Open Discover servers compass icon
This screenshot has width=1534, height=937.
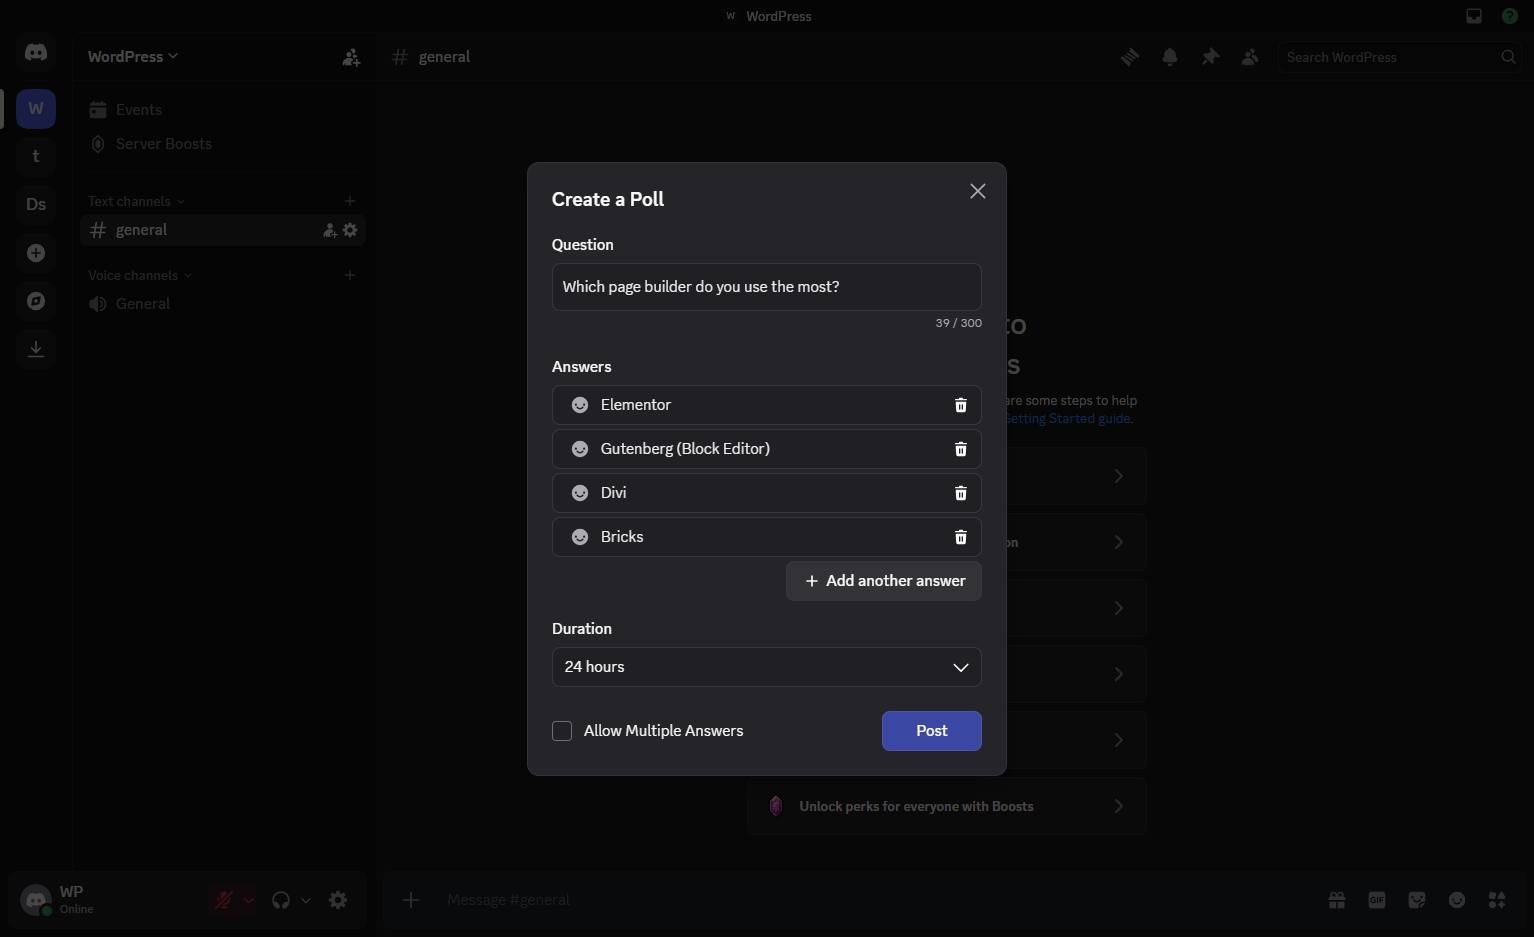[36, 301]
